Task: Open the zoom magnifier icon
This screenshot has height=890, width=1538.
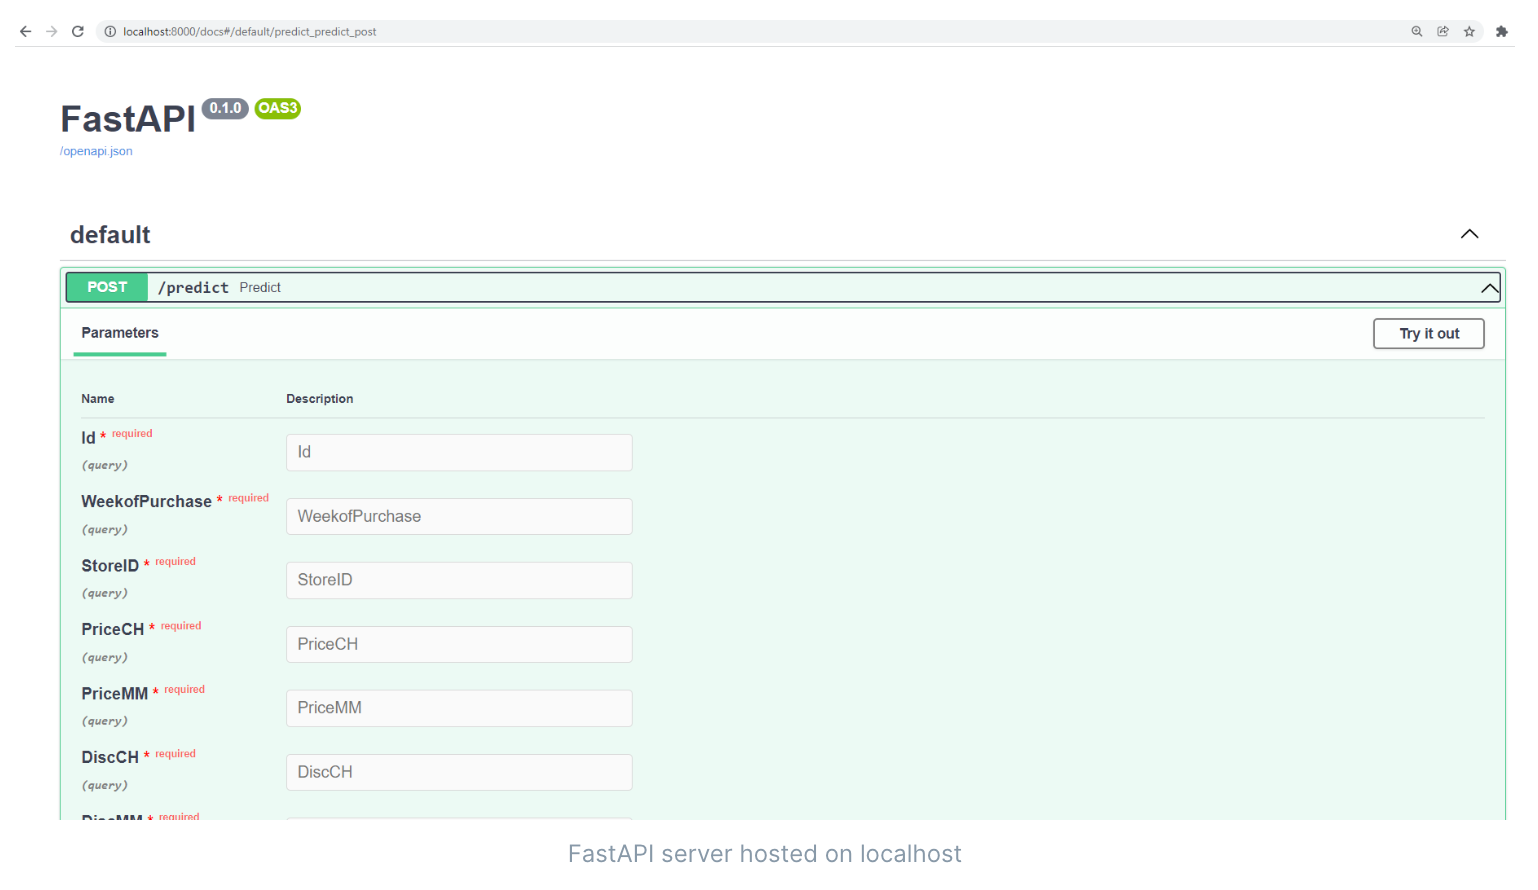Action: click(1417, 32)
